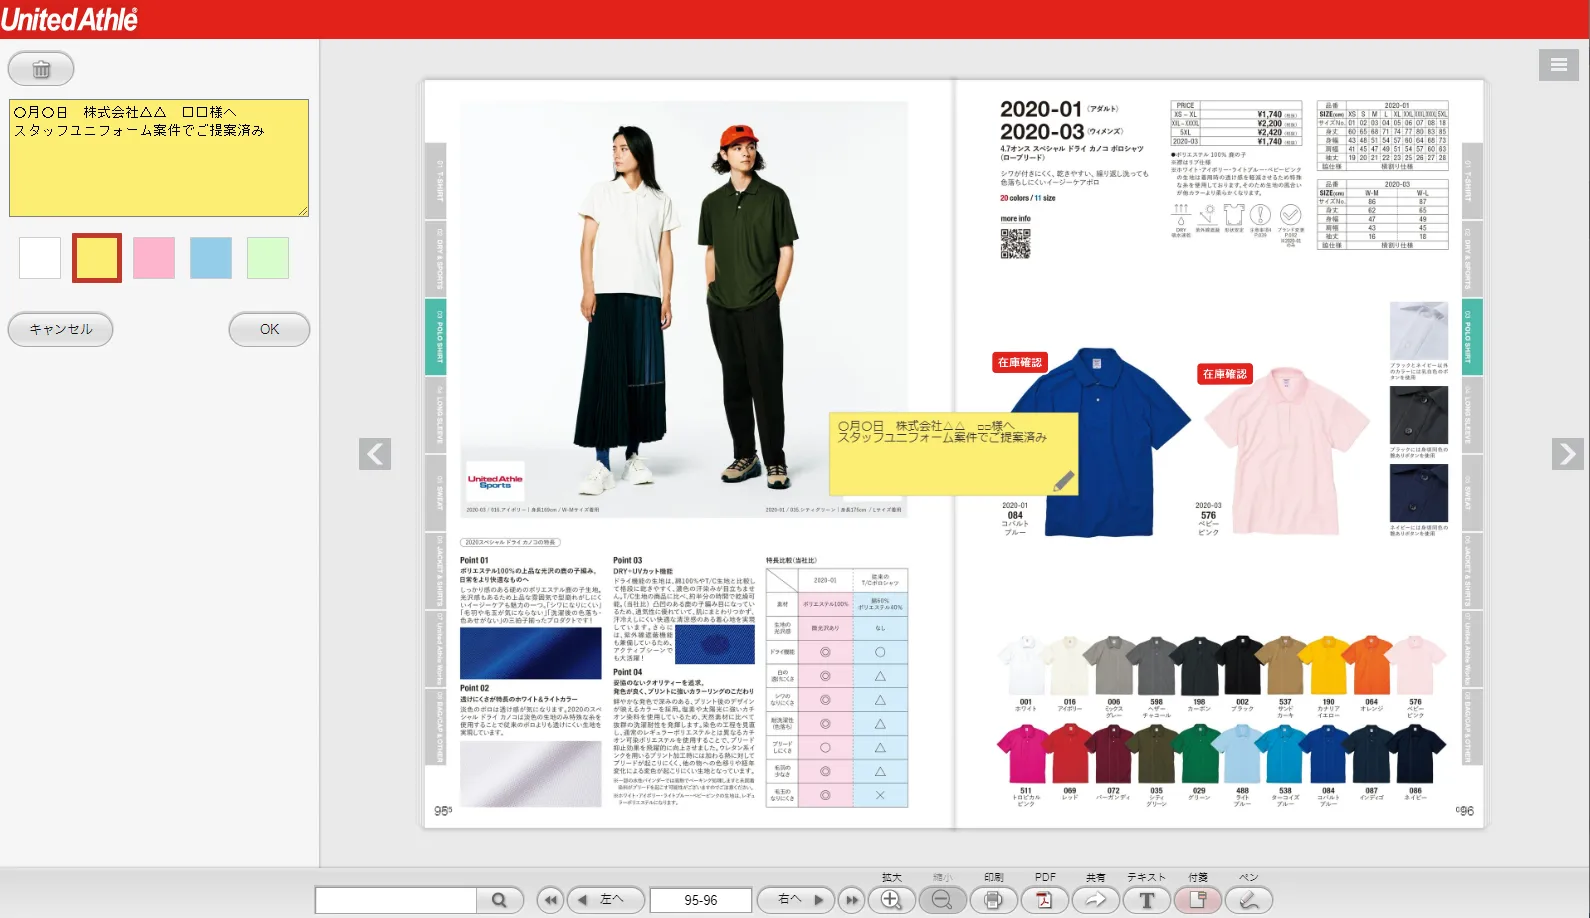The image size is (1590, 918).
Task: Open the テキスト text tool
Action: click(x=1146, y=900)
